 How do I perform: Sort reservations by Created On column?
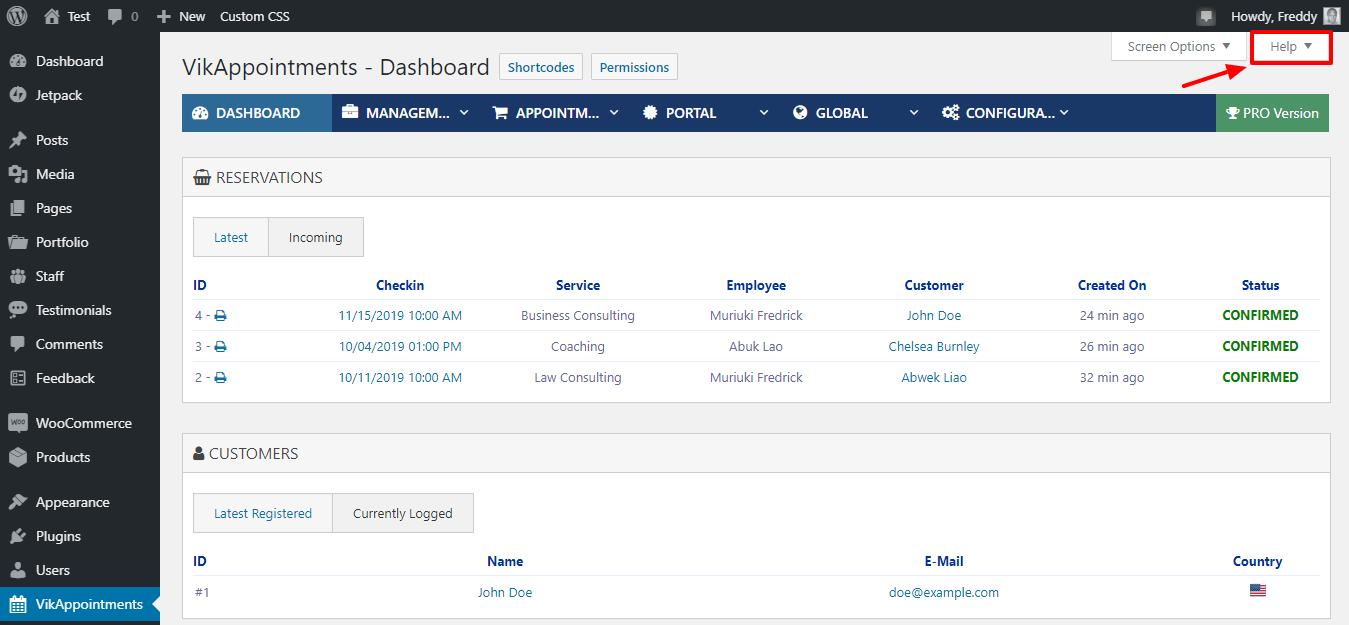tap(1112, 285)
